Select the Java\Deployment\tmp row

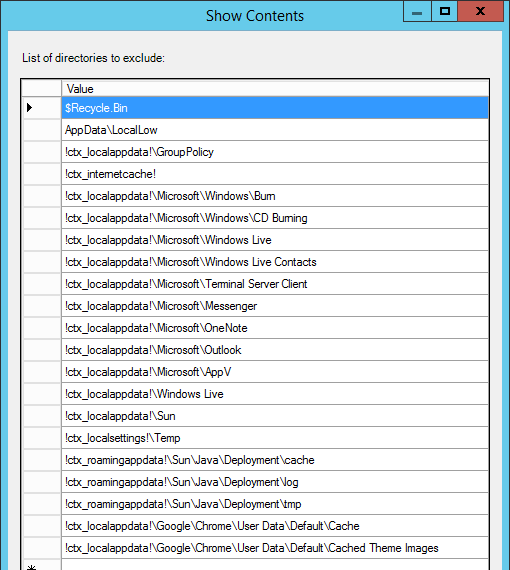[275, 504]
